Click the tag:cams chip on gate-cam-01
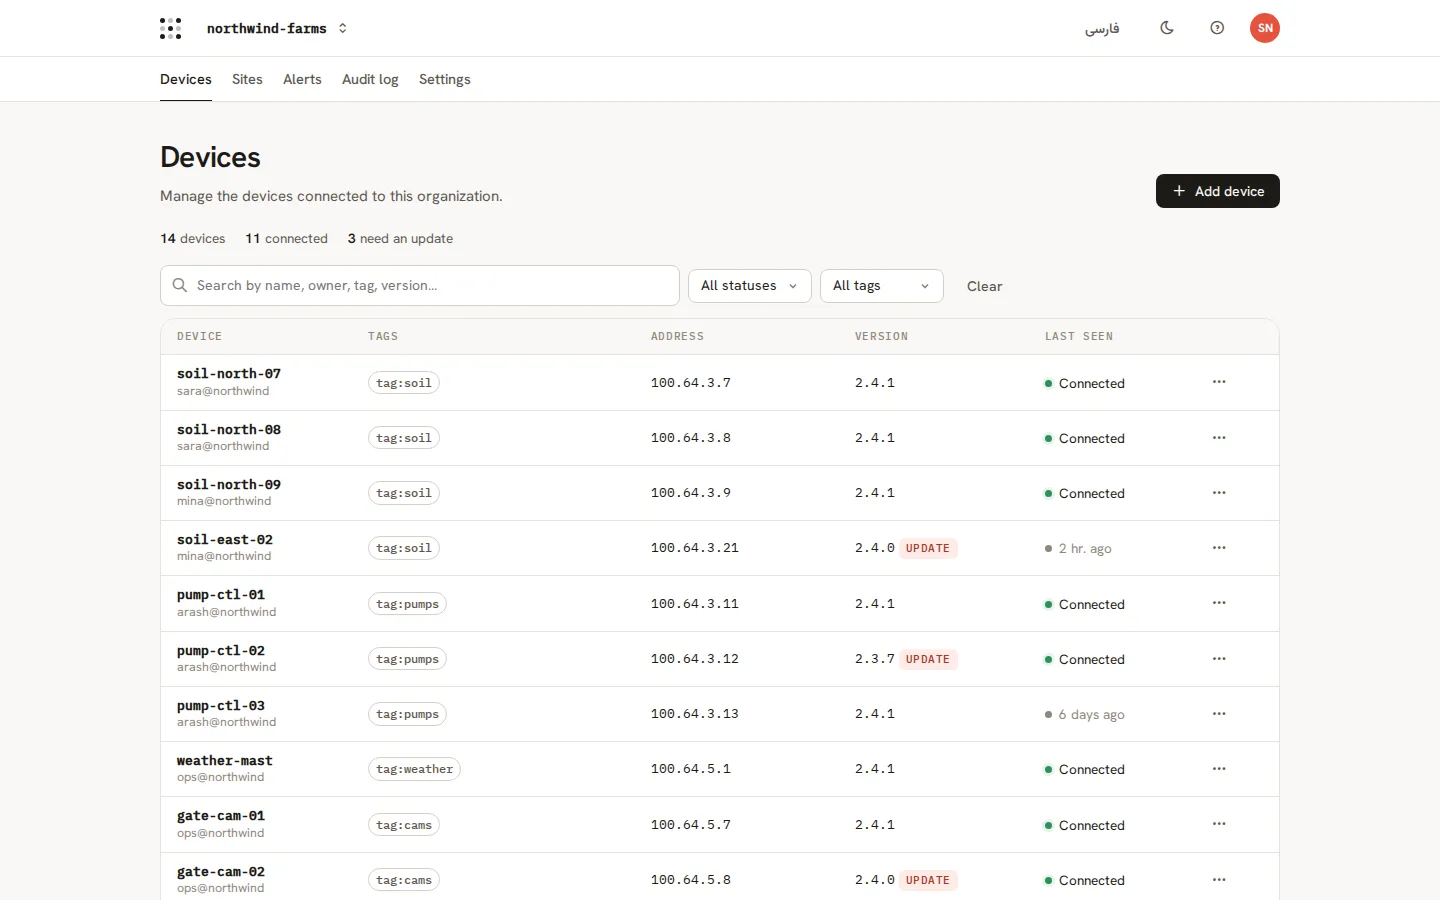This screenshot has width=1440, height=900. 404,825
